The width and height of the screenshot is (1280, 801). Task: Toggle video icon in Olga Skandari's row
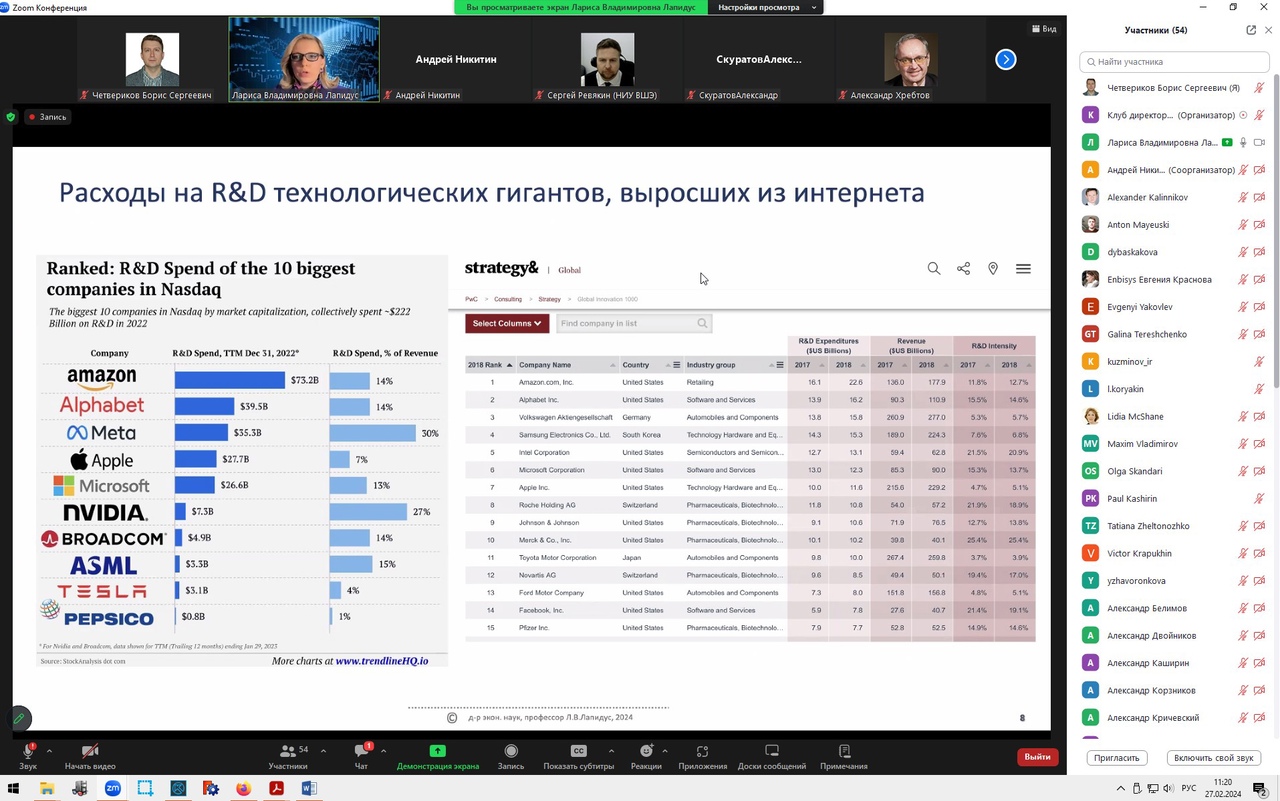coord(1260,471)
